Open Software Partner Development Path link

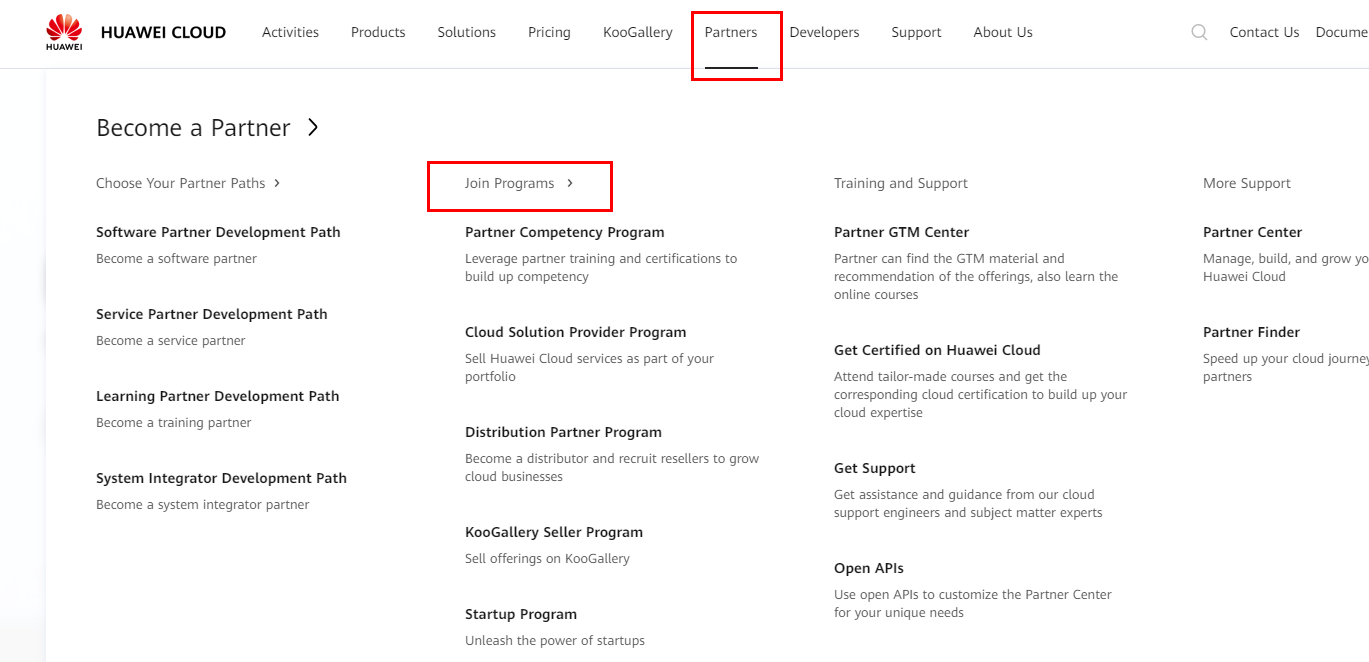pyautogui.click(x=218, y=232)
